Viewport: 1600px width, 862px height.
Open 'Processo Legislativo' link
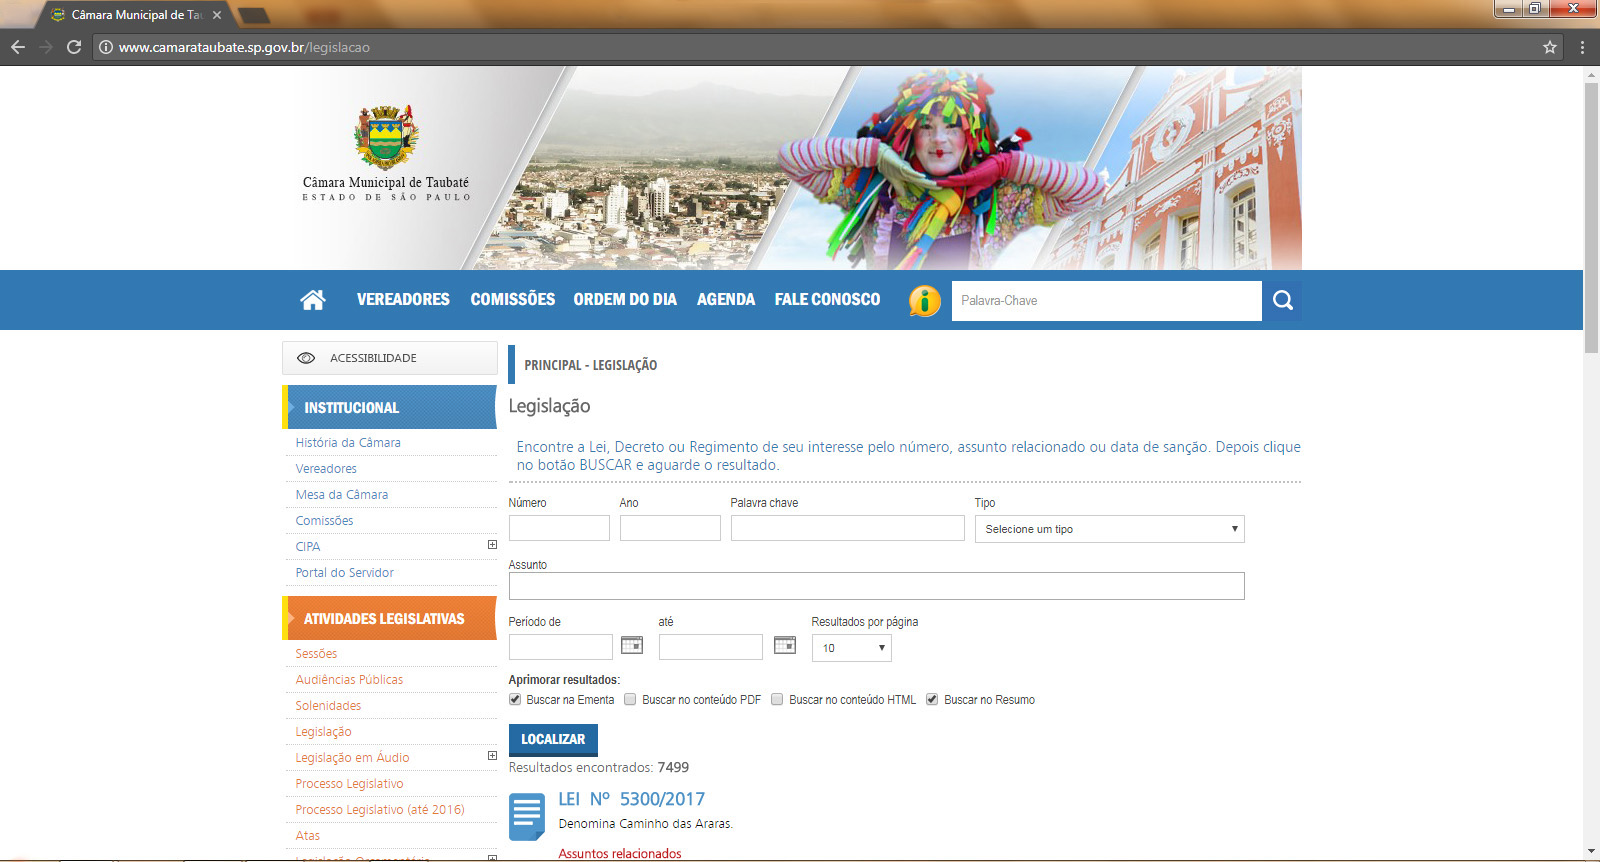click(349, 783)
